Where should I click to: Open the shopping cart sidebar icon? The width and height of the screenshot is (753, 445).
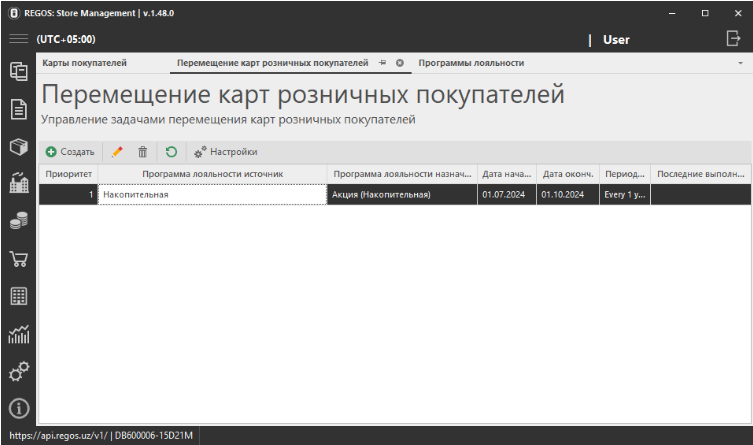(x=18, y=259)
